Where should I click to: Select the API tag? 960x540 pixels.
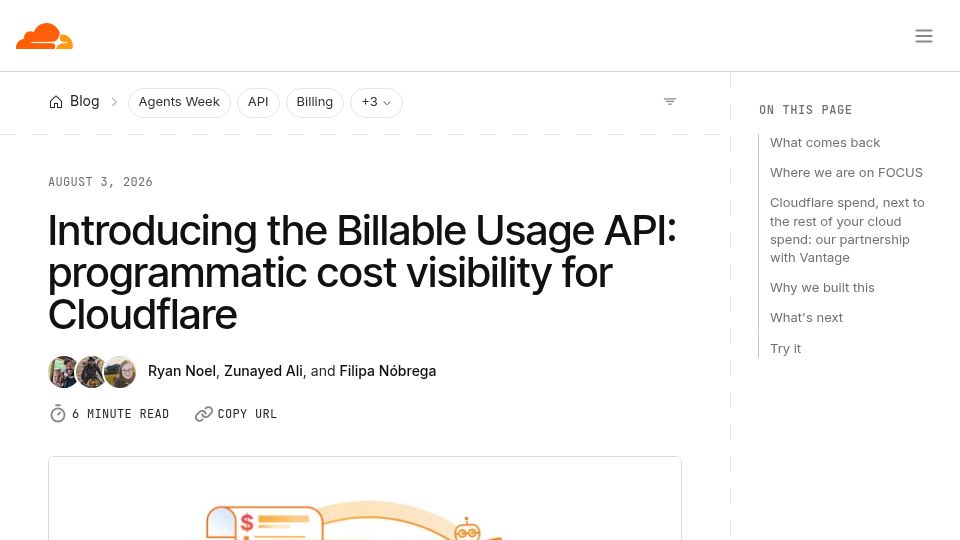pos(258,102)
